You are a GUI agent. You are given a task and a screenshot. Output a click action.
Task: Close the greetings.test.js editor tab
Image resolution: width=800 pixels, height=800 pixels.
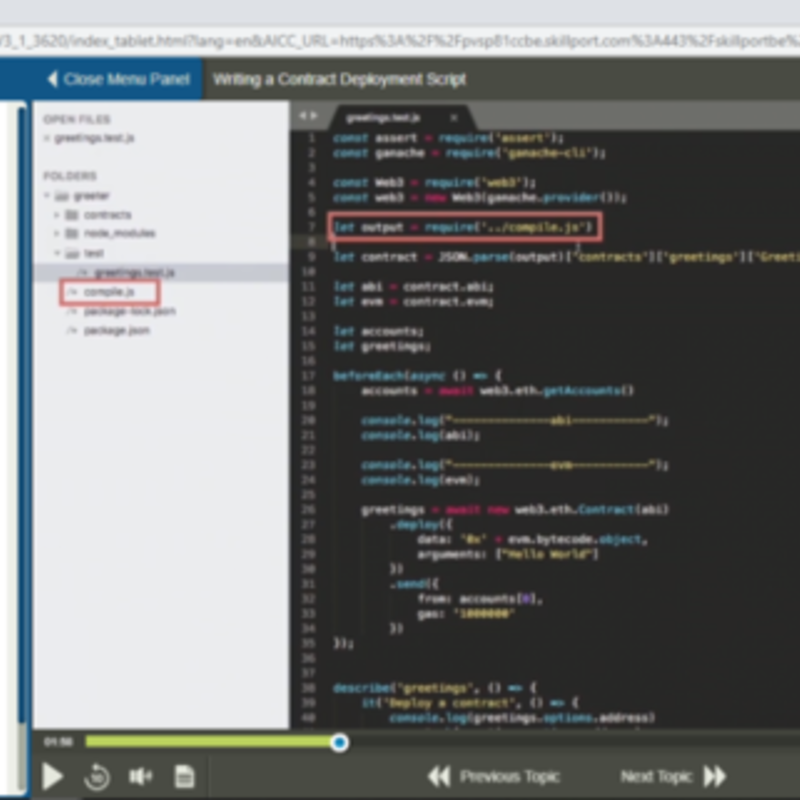[x=454, y=118]
